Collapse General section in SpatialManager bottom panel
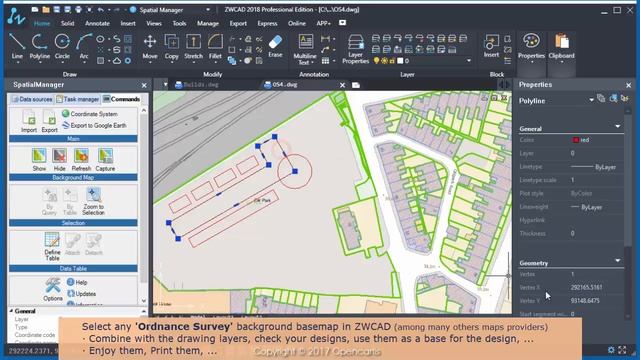This screenshot has width=640, height=360. pos(11,311)
